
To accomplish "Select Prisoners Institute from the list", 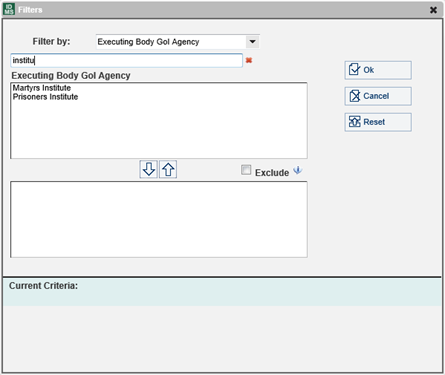I will pos(45,97).
